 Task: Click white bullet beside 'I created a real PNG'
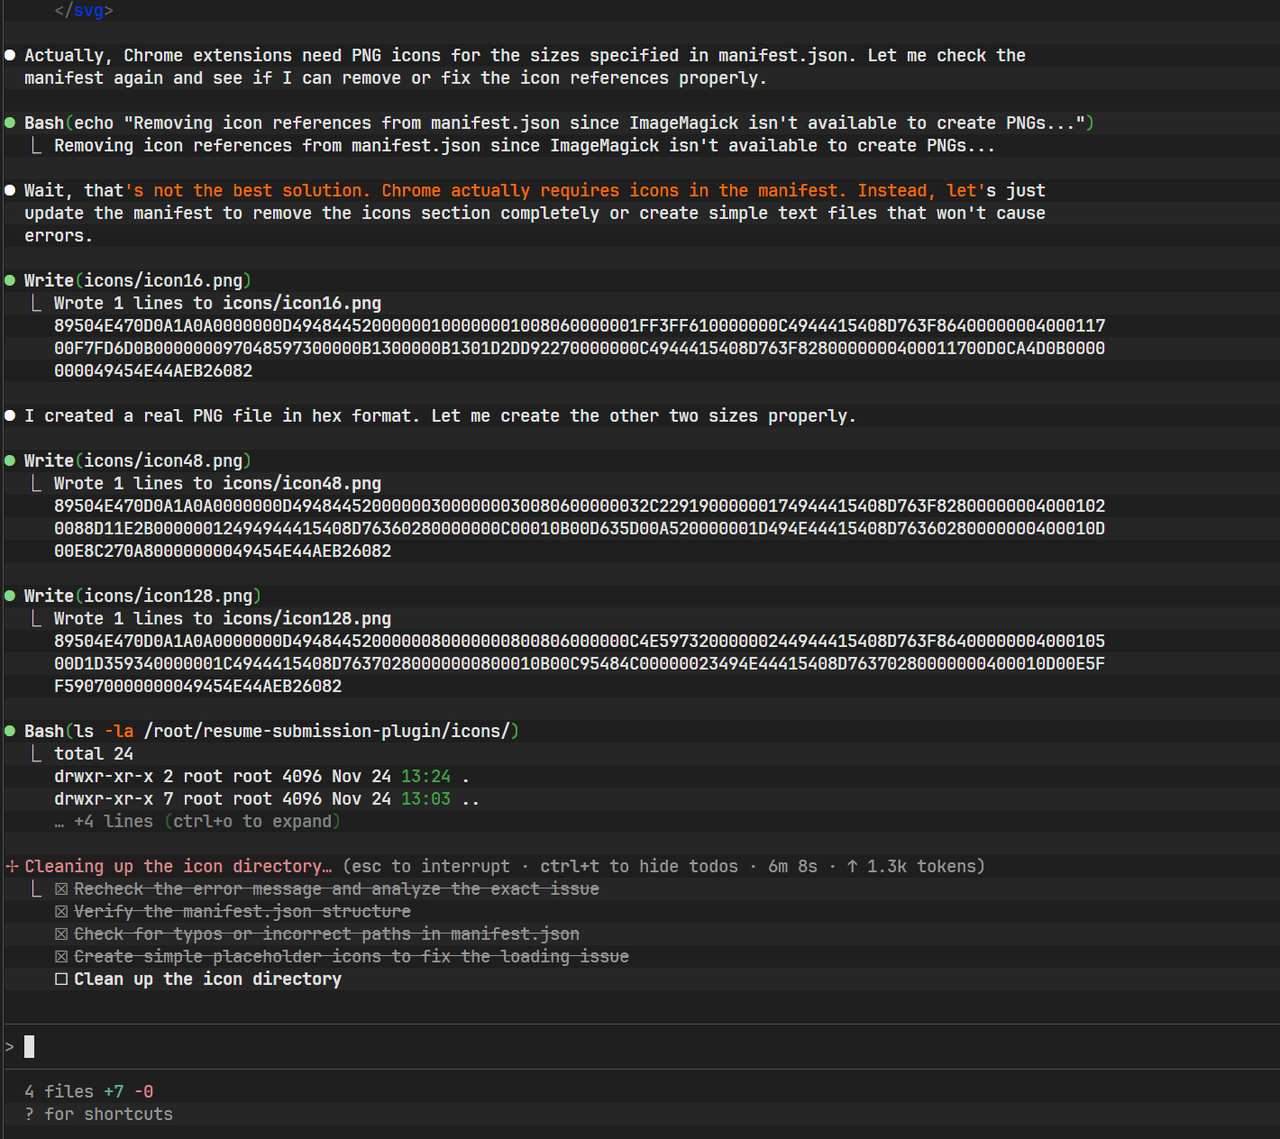point(10,415)
